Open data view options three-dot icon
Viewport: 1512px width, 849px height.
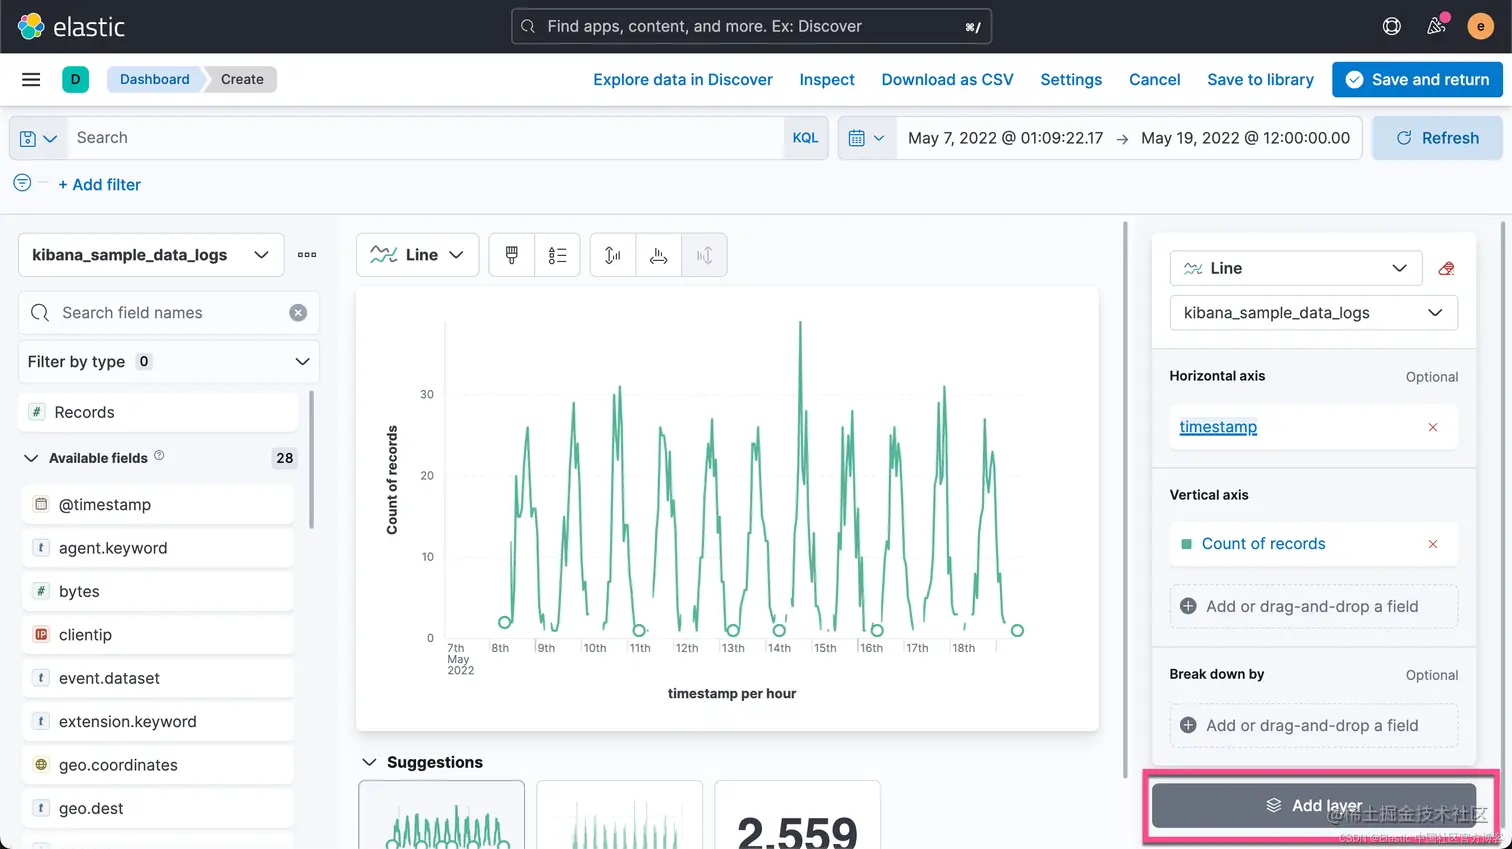pyautogui.click(x=307, y=255)
